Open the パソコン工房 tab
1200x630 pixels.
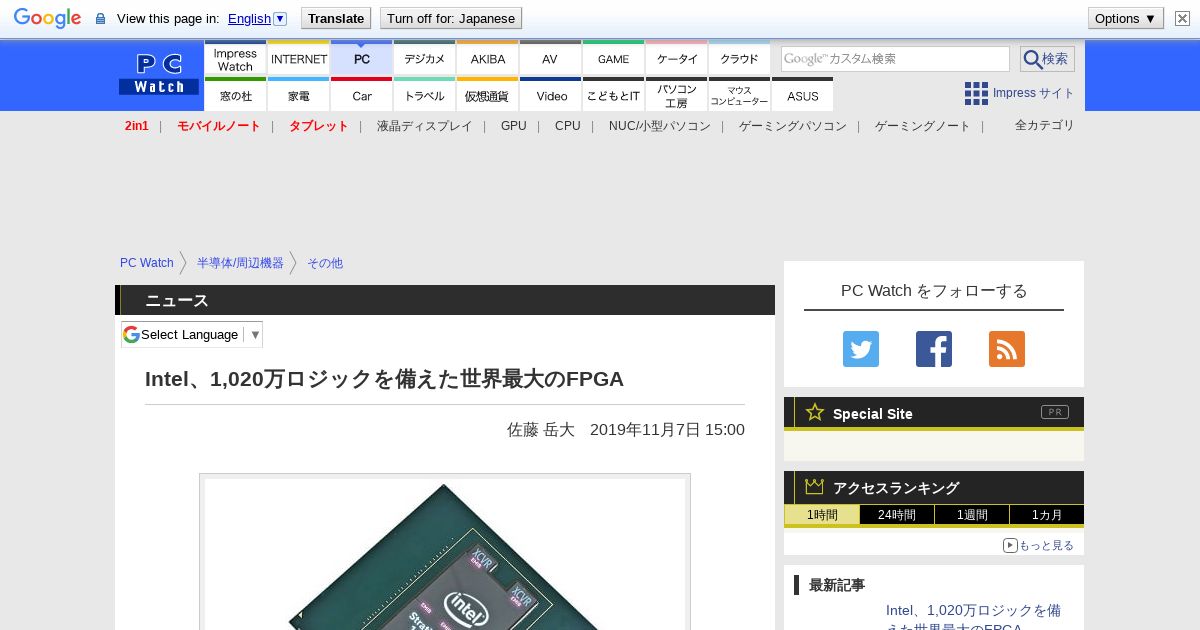click(677, 95)
